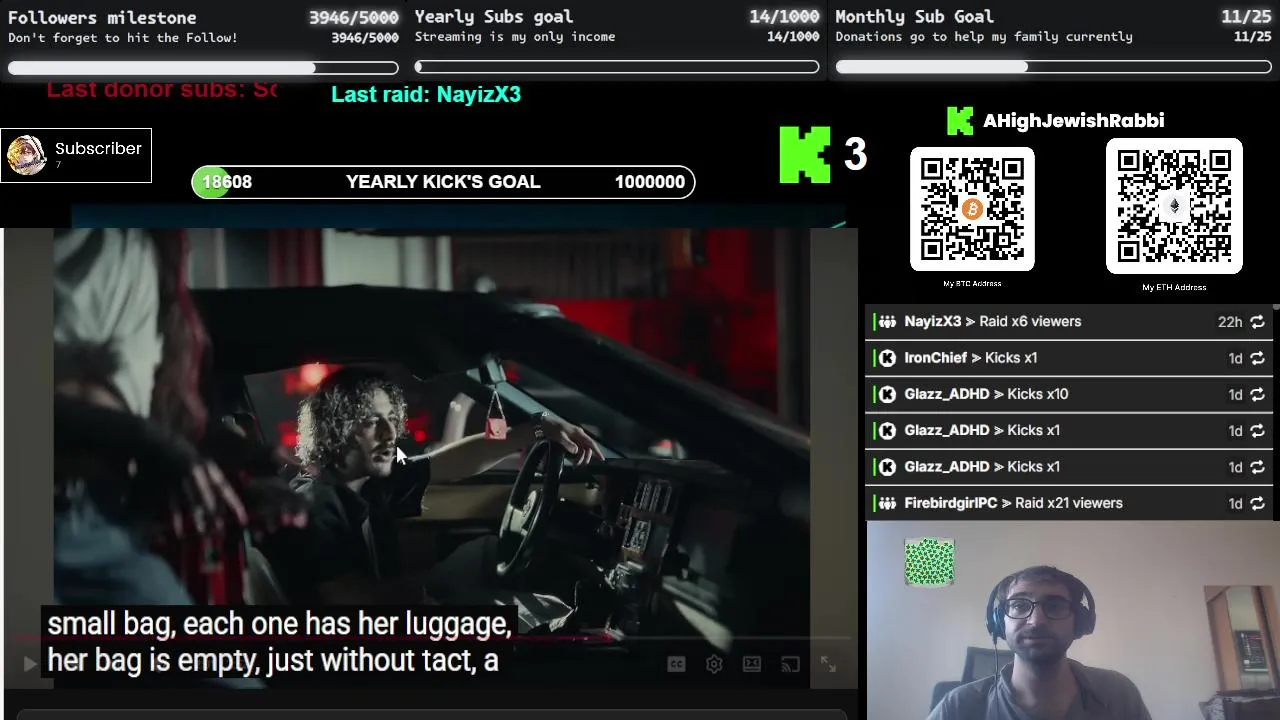
Task: Open the video settings gear
Action: tap(714, 664)
